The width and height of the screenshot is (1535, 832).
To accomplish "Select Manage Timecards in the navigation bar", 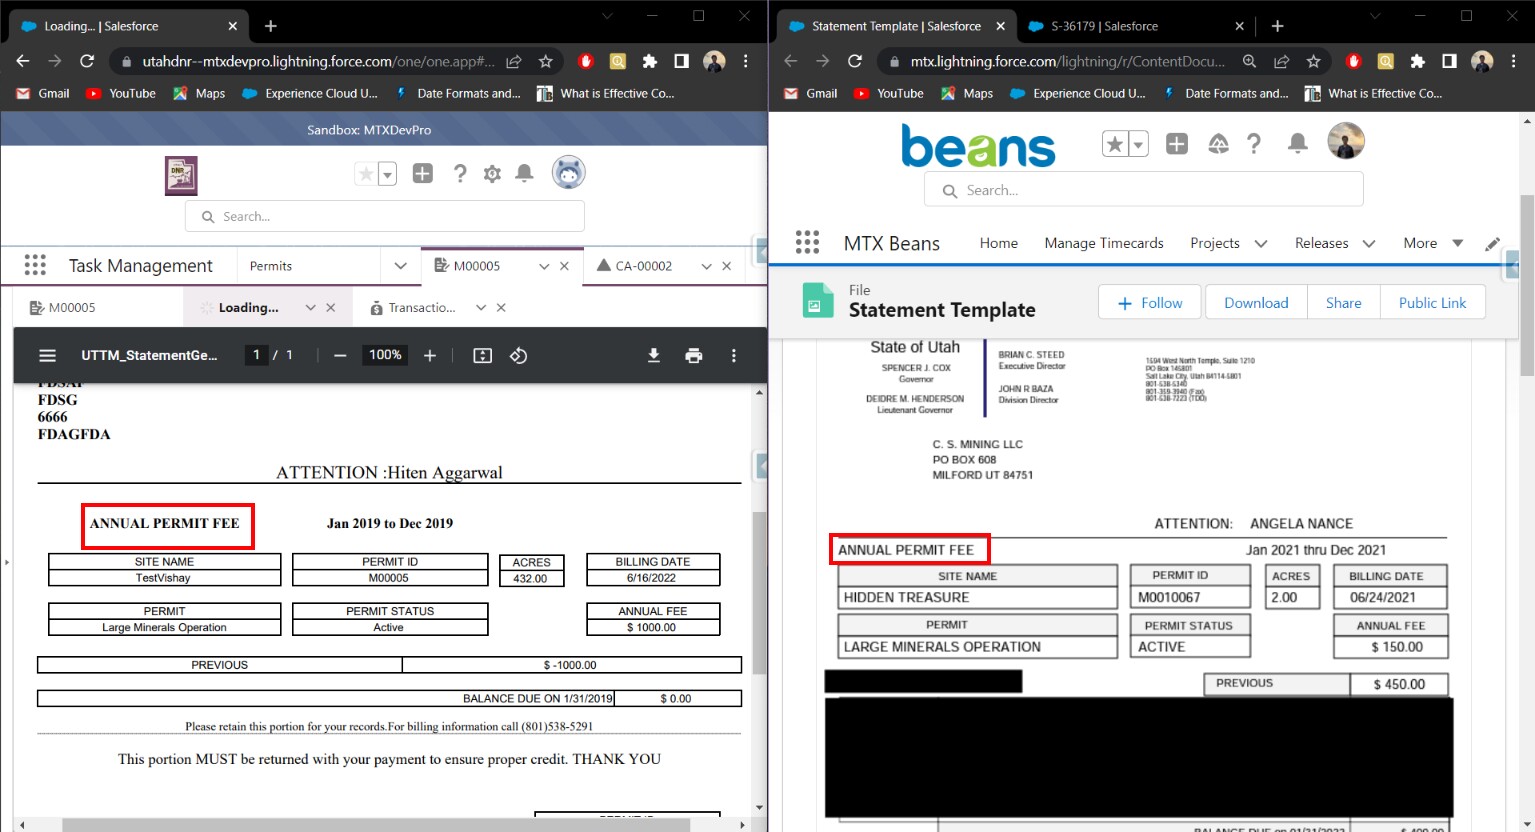I will click(1103, 242).
